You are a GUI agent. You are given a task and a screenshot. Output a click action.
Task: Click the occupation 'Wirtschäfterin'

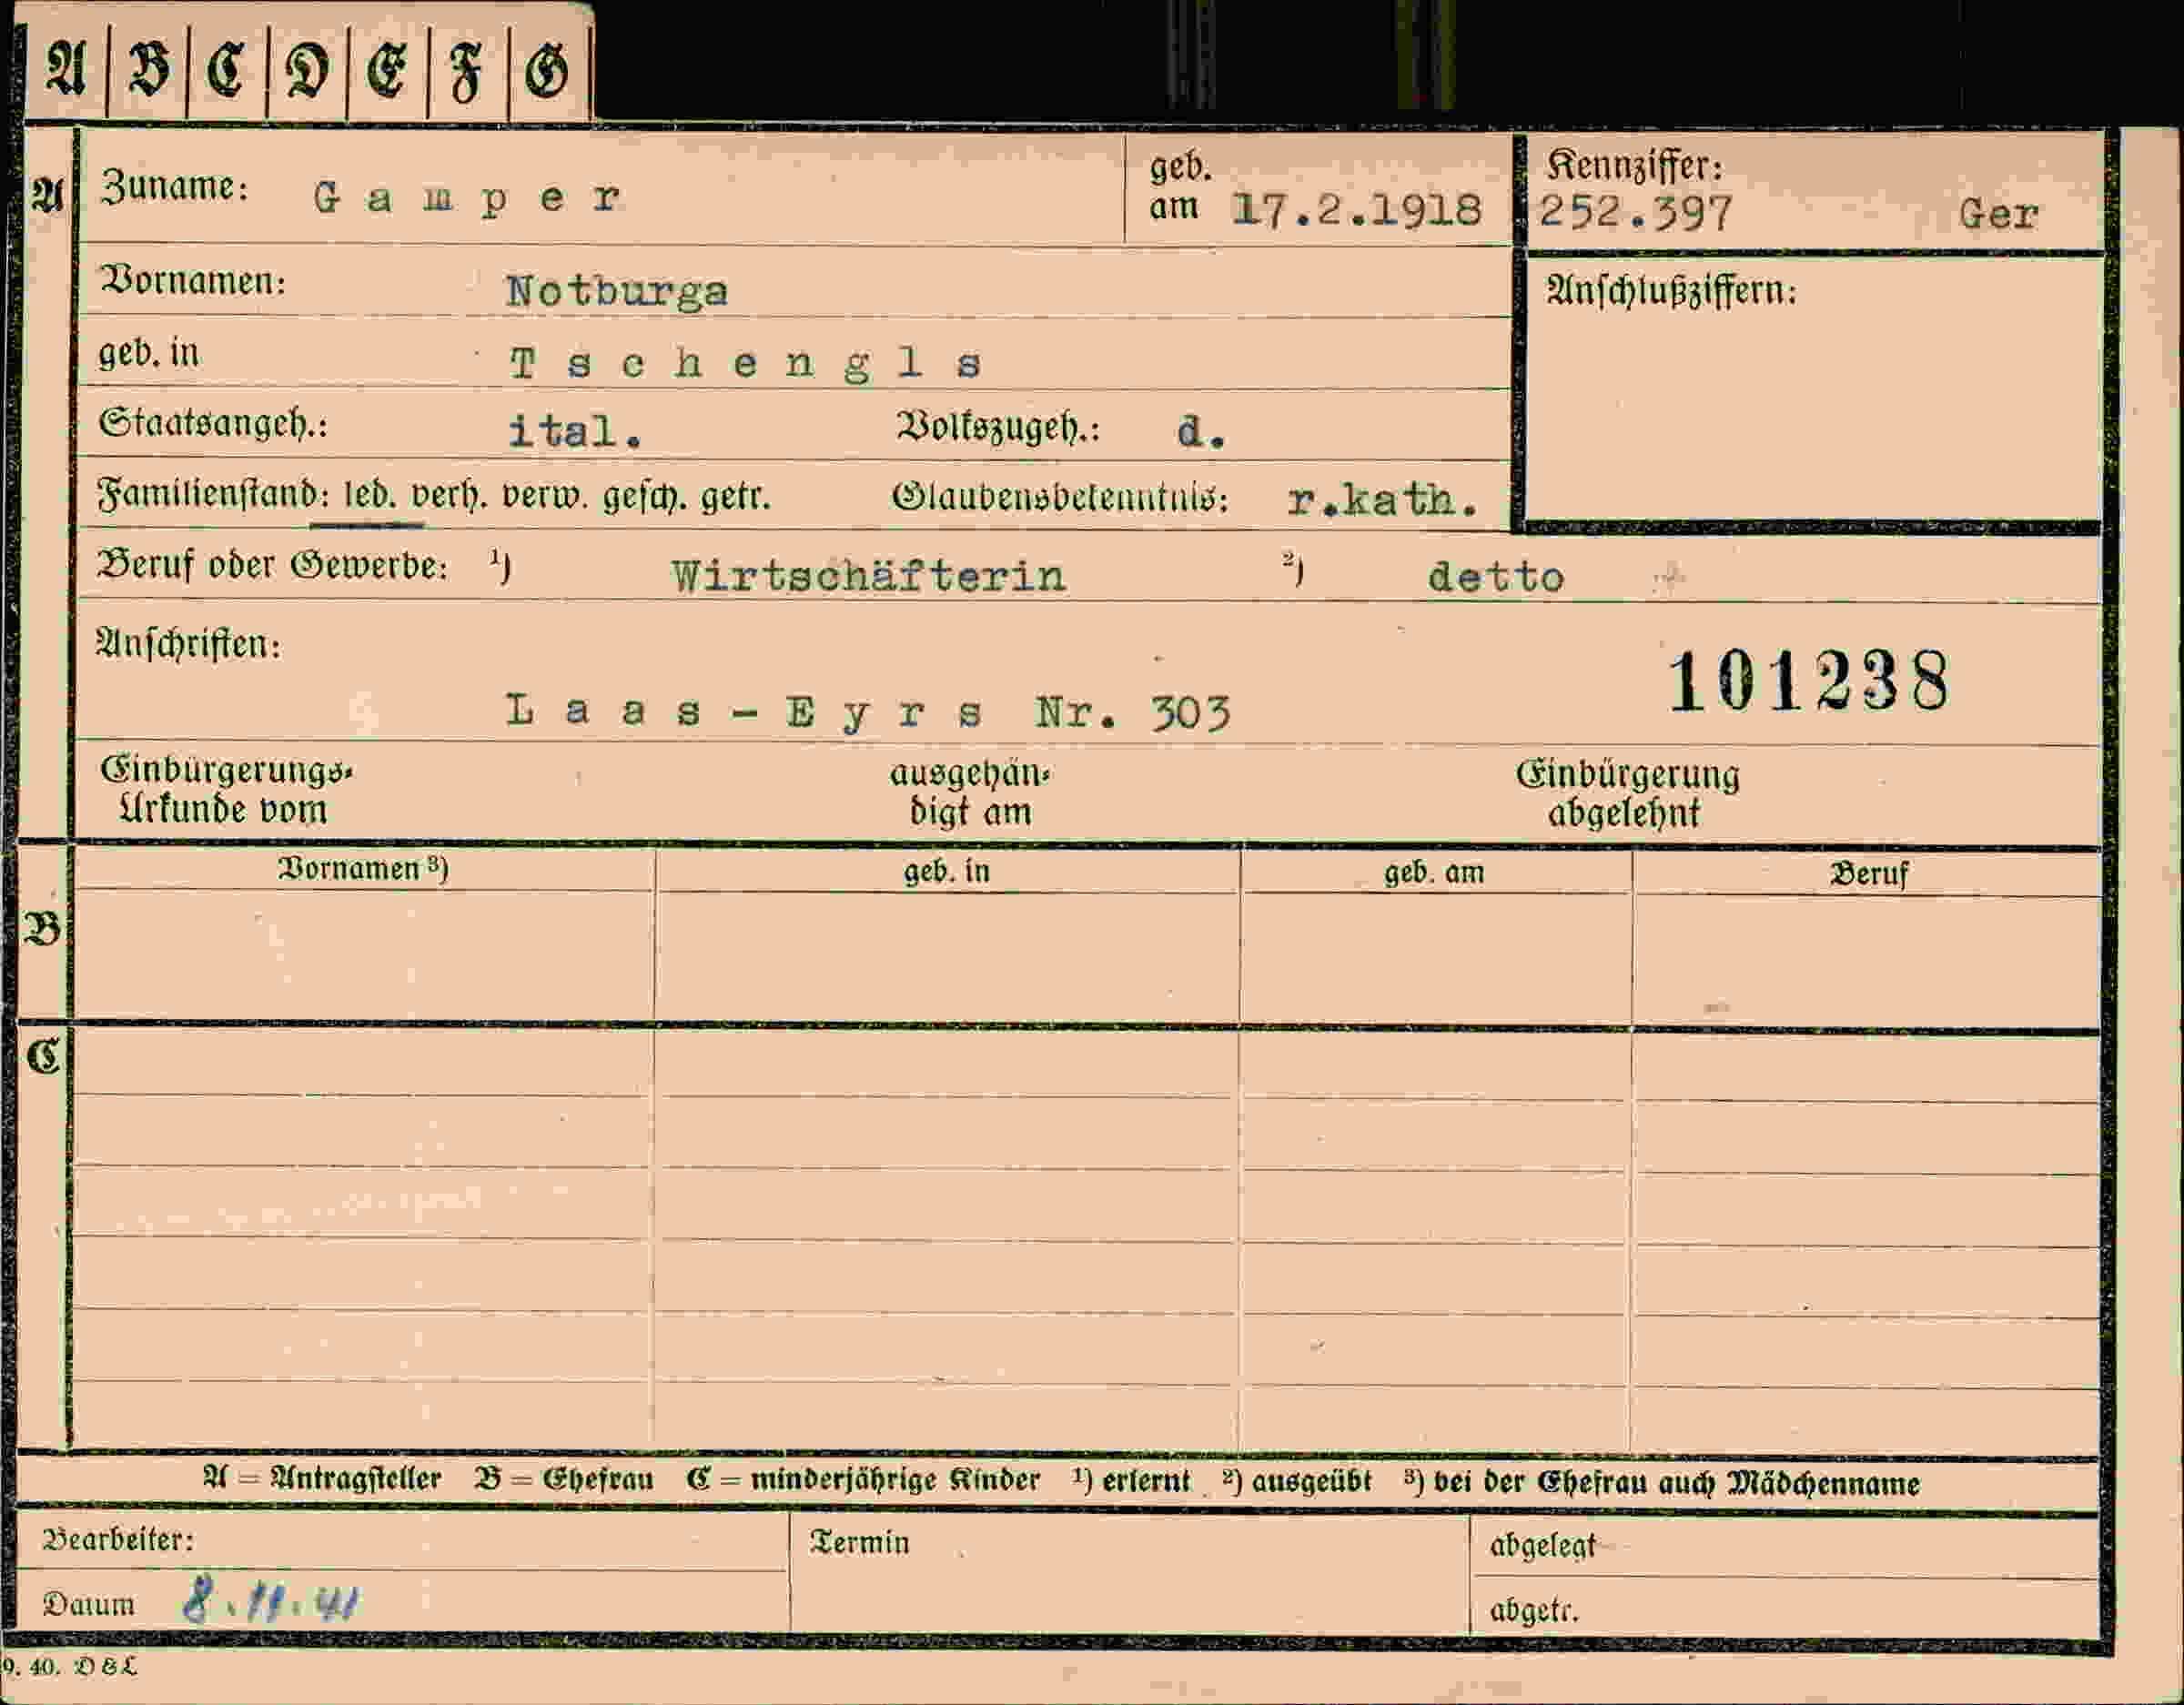tap(868, 577)
